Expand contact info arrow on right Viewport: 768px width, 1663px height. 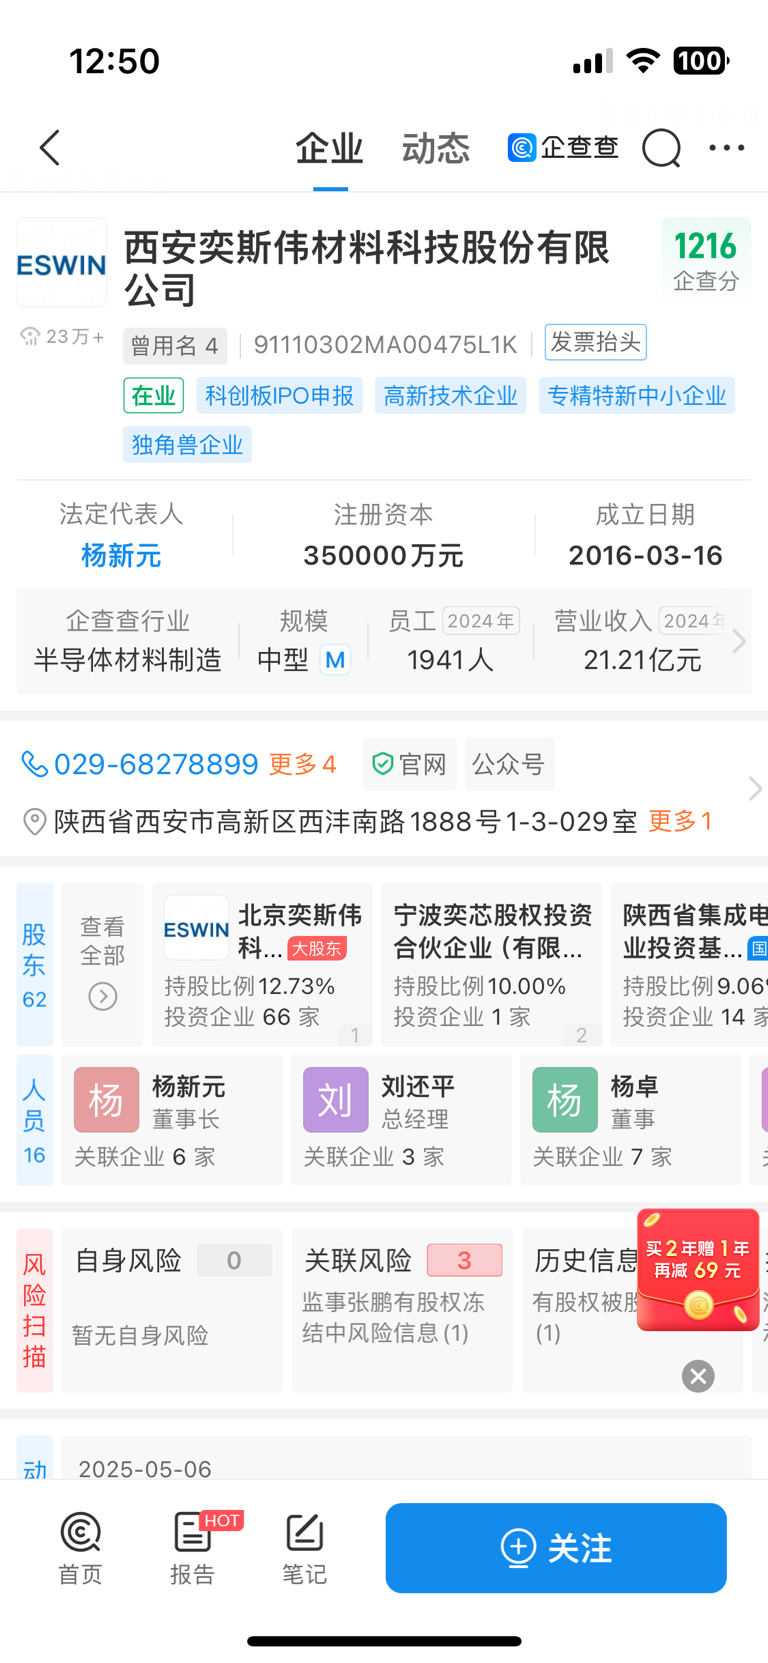pyautogui.click(x=755, y=789)
